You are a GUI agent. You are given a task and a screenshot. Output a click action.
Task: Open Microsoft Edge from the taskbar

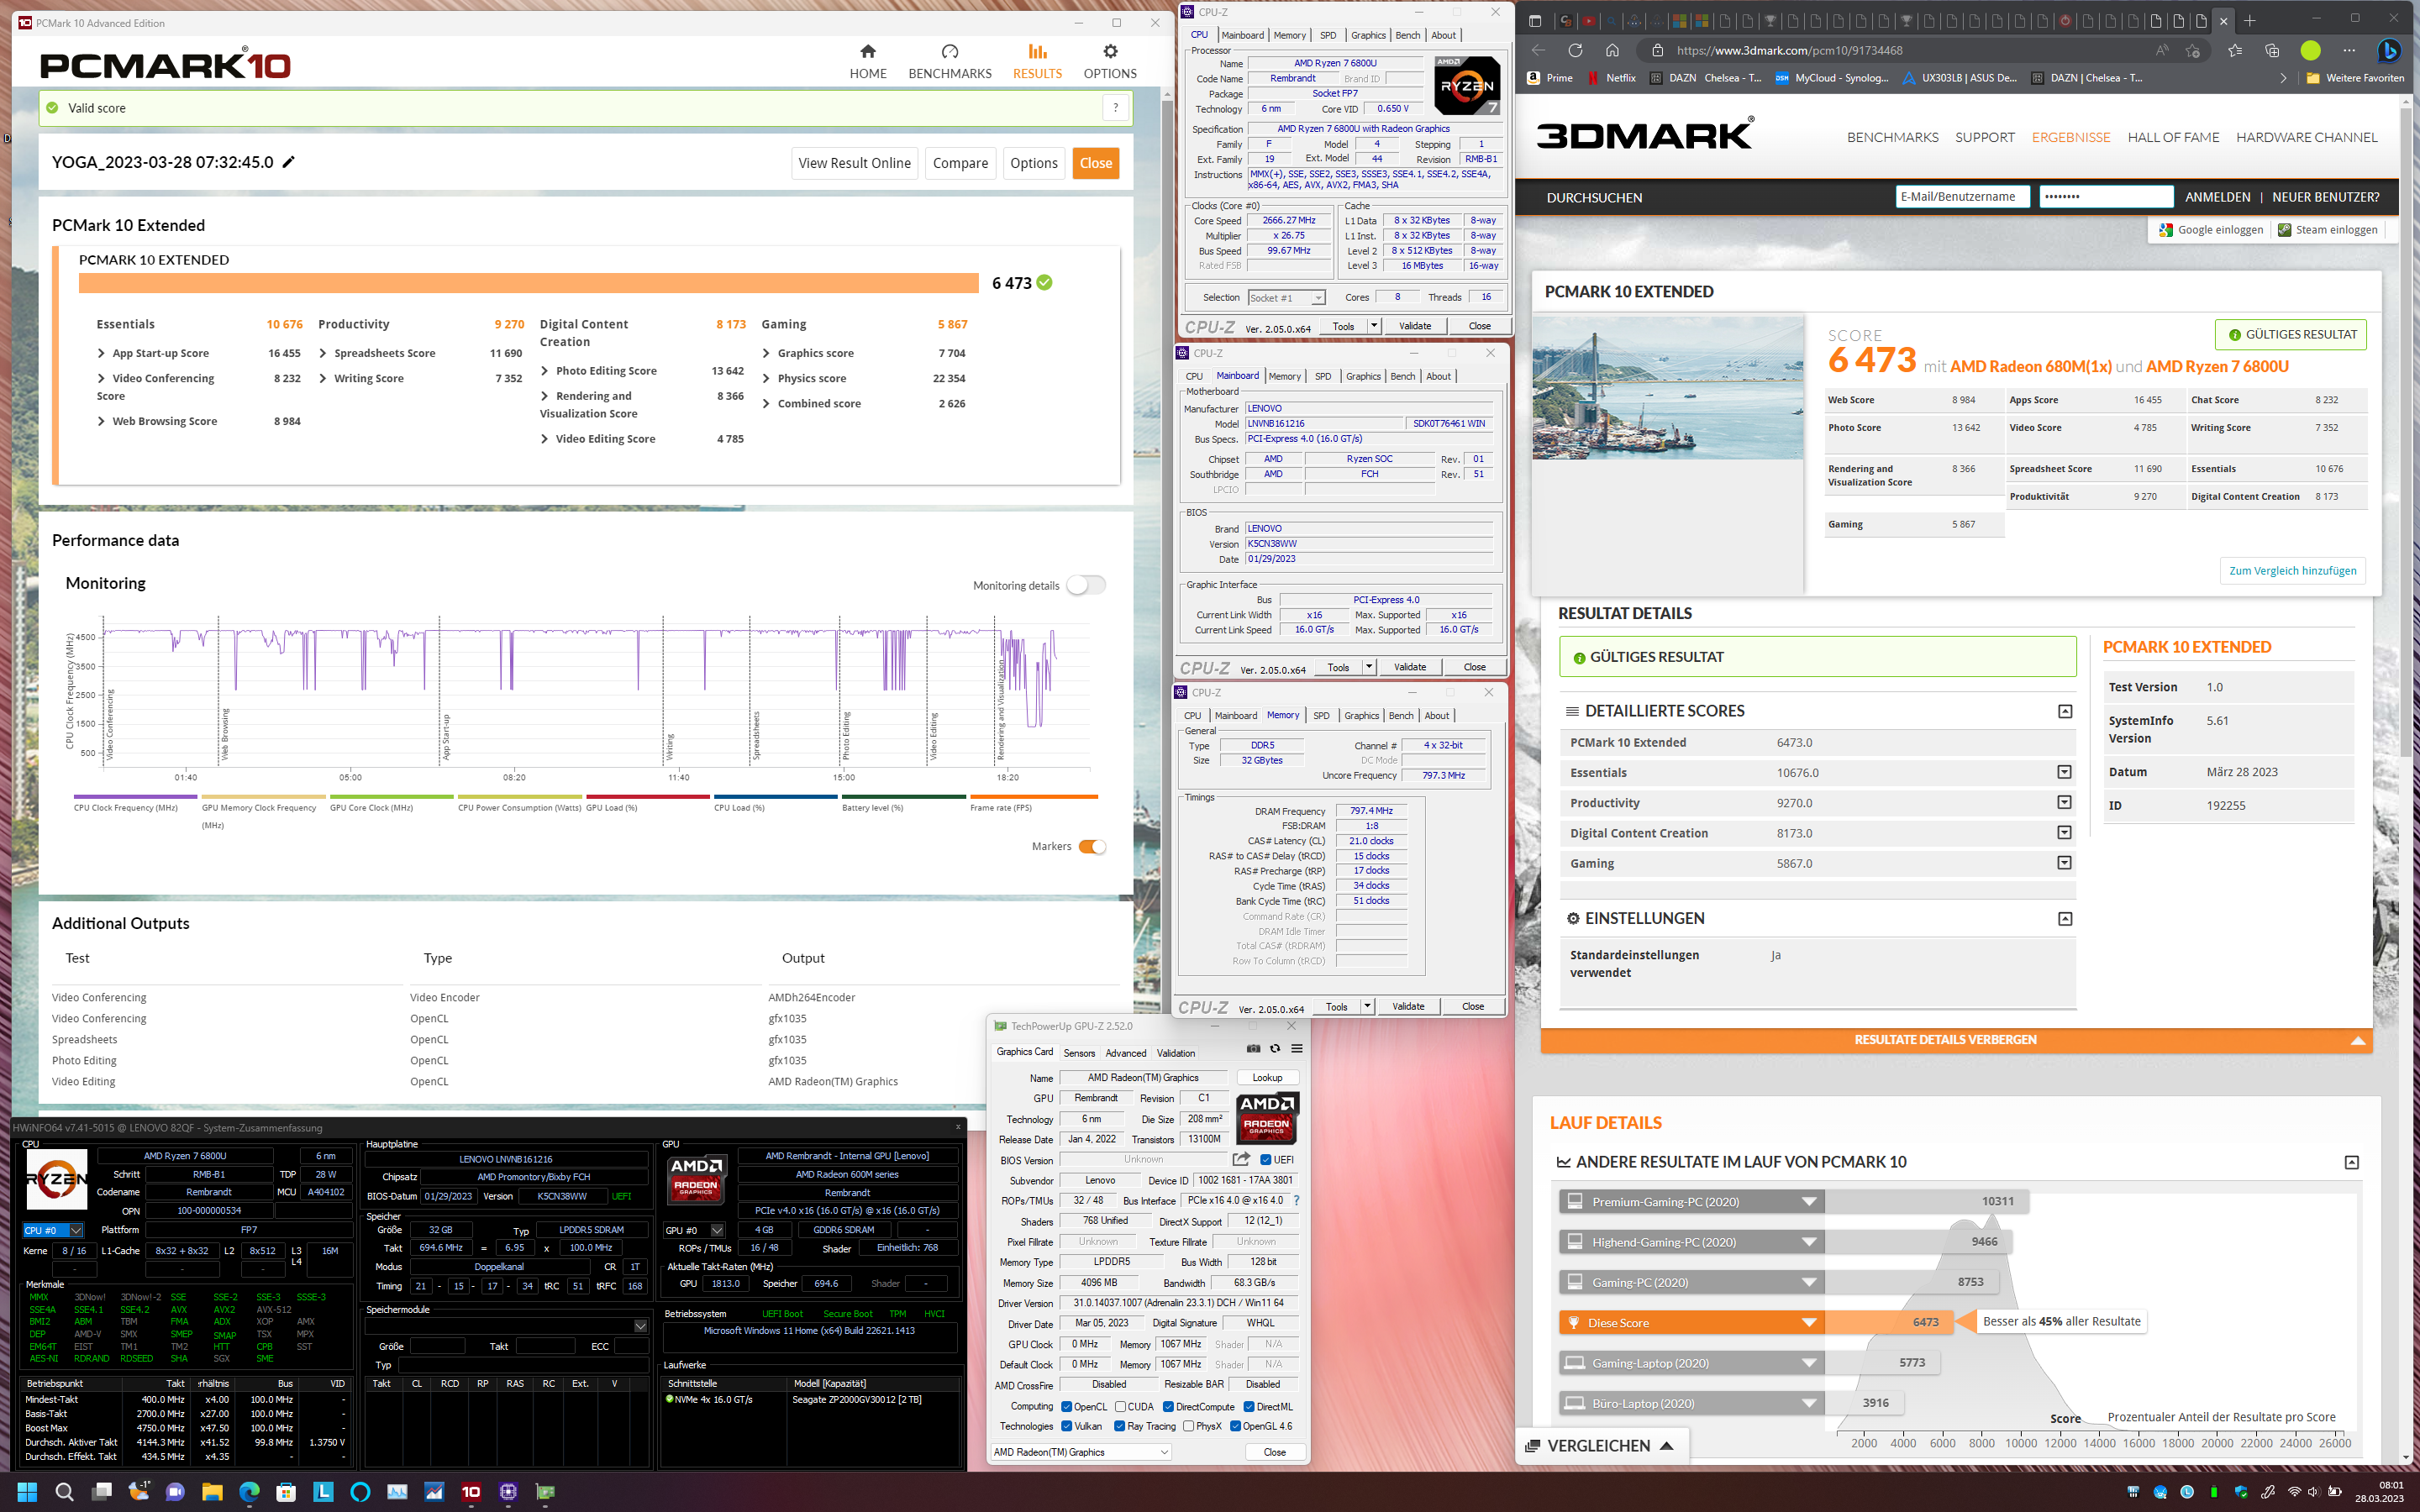pyautogui.click(x=249, y=1492)
